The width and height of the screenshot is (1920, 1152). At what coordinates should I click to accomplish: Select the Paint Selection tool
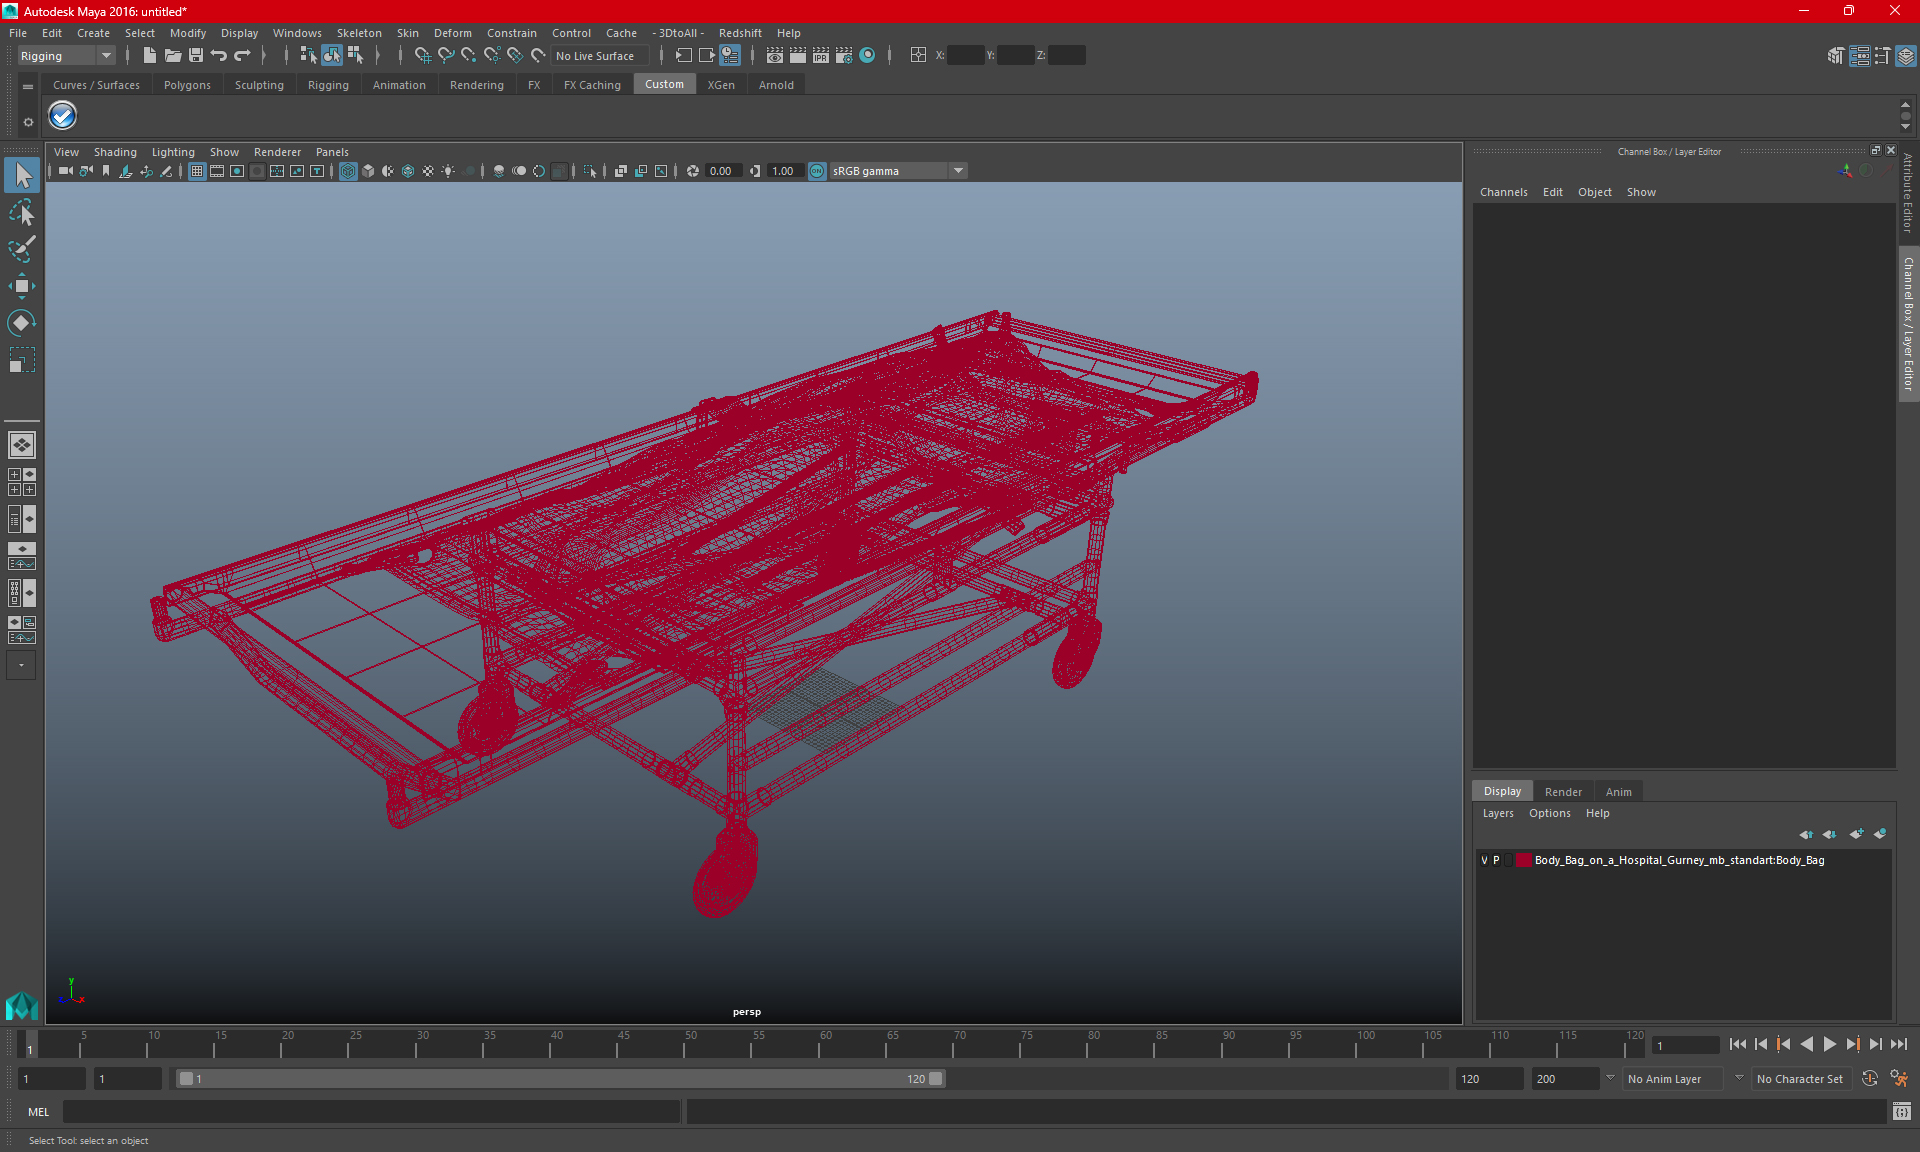pyautogui.click(x=22, y=249)
